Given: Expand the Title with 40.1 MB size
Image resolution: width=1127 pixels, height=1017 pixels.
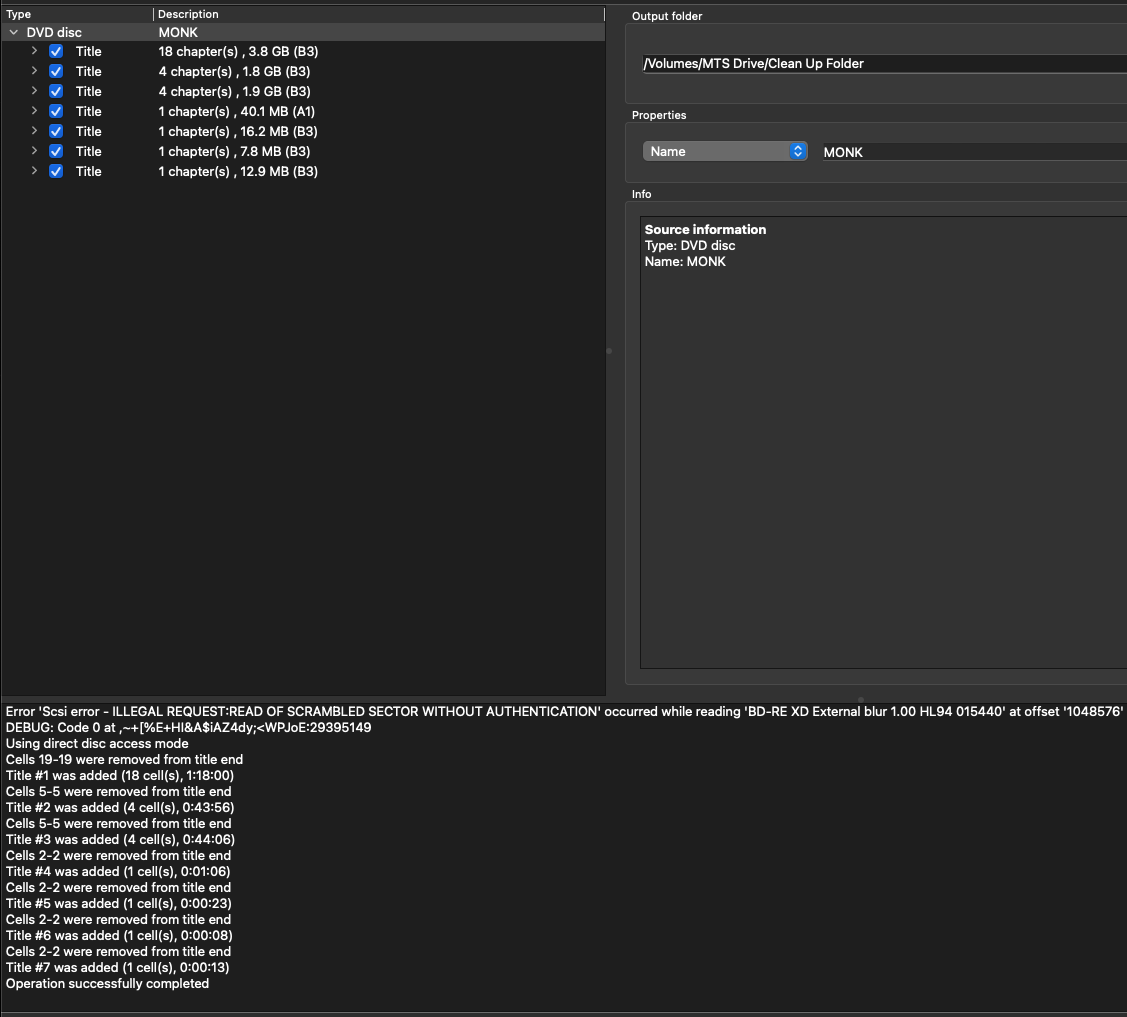Looking at the screenshot, I should (34, 111).
